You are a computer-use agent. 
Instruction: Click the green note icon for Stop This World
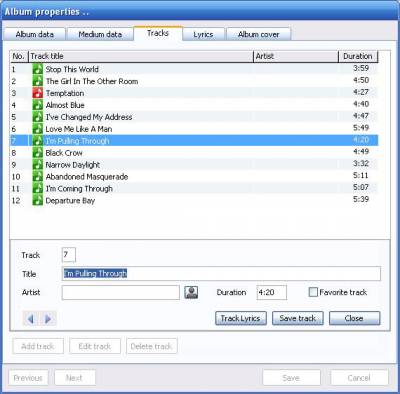tap(38, 69)
